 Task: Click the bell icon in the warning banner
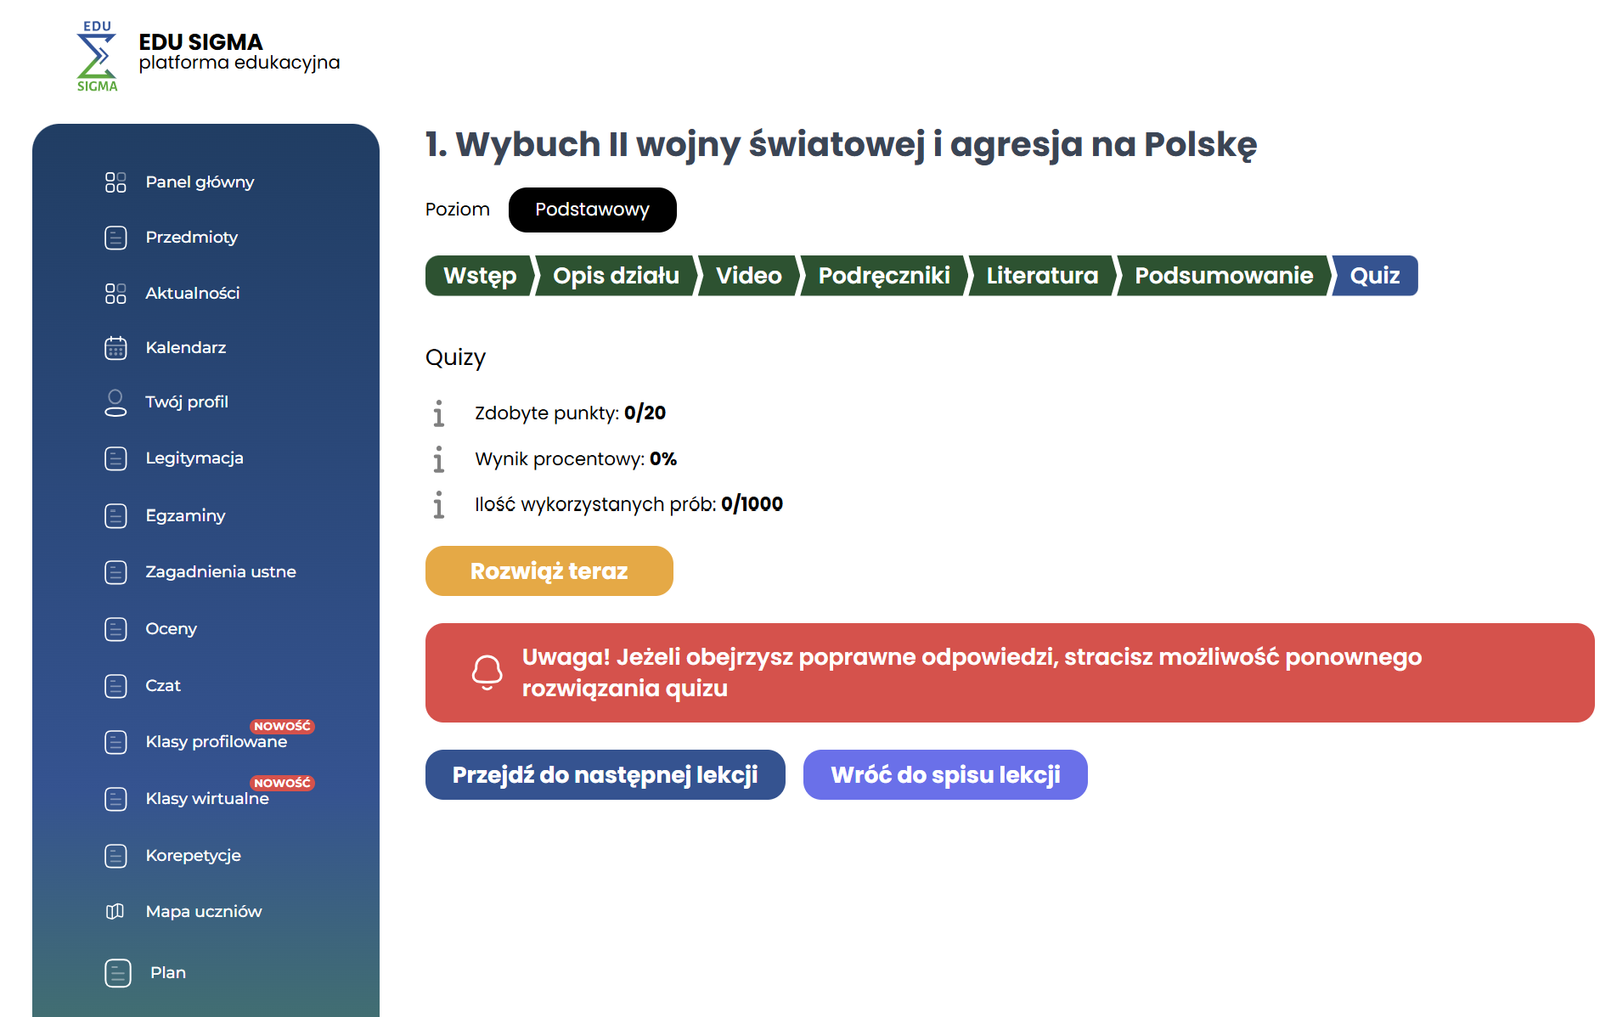487,672
